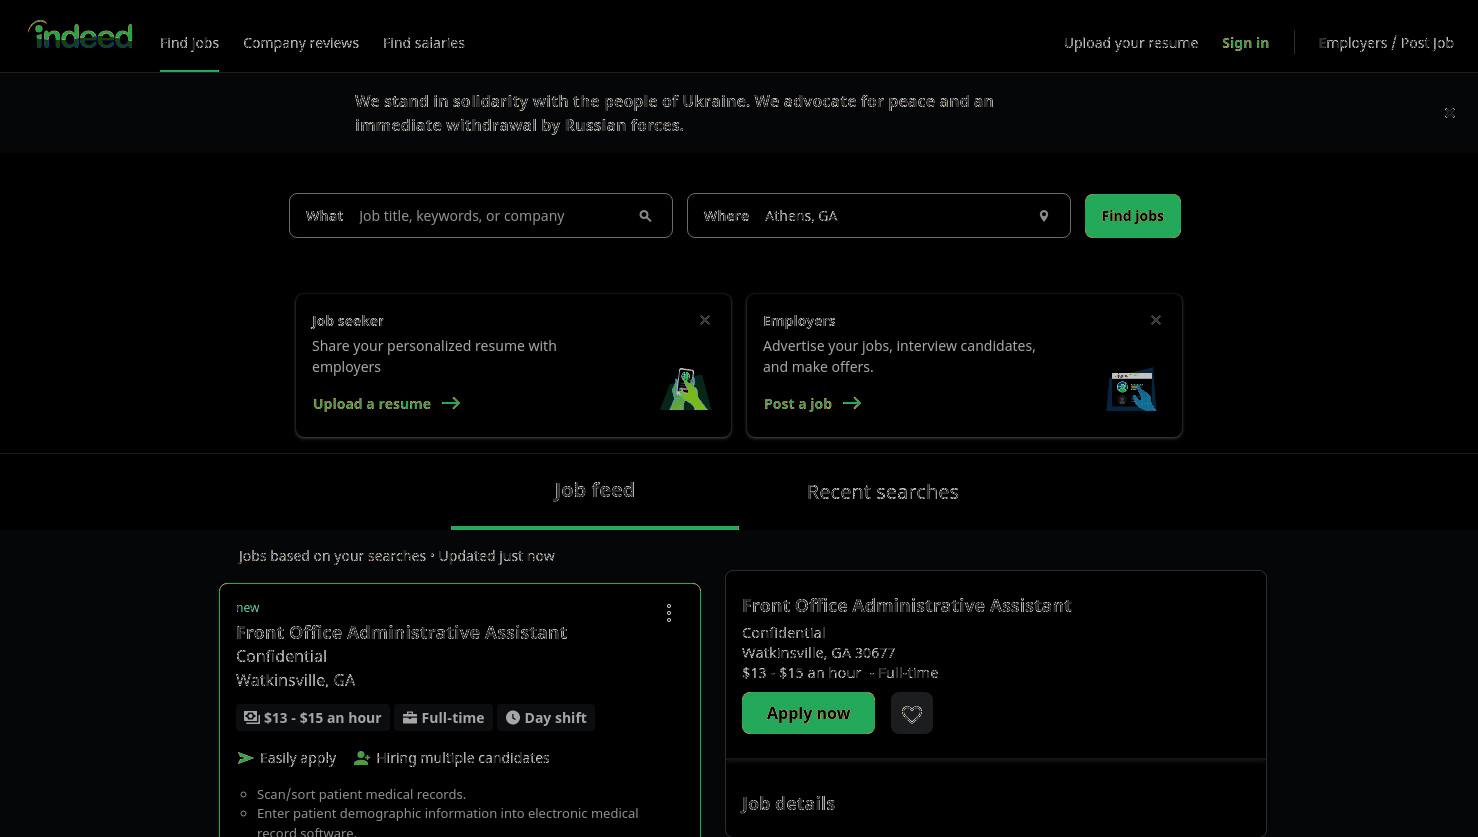Click the arrow next to Post a job

852,404
